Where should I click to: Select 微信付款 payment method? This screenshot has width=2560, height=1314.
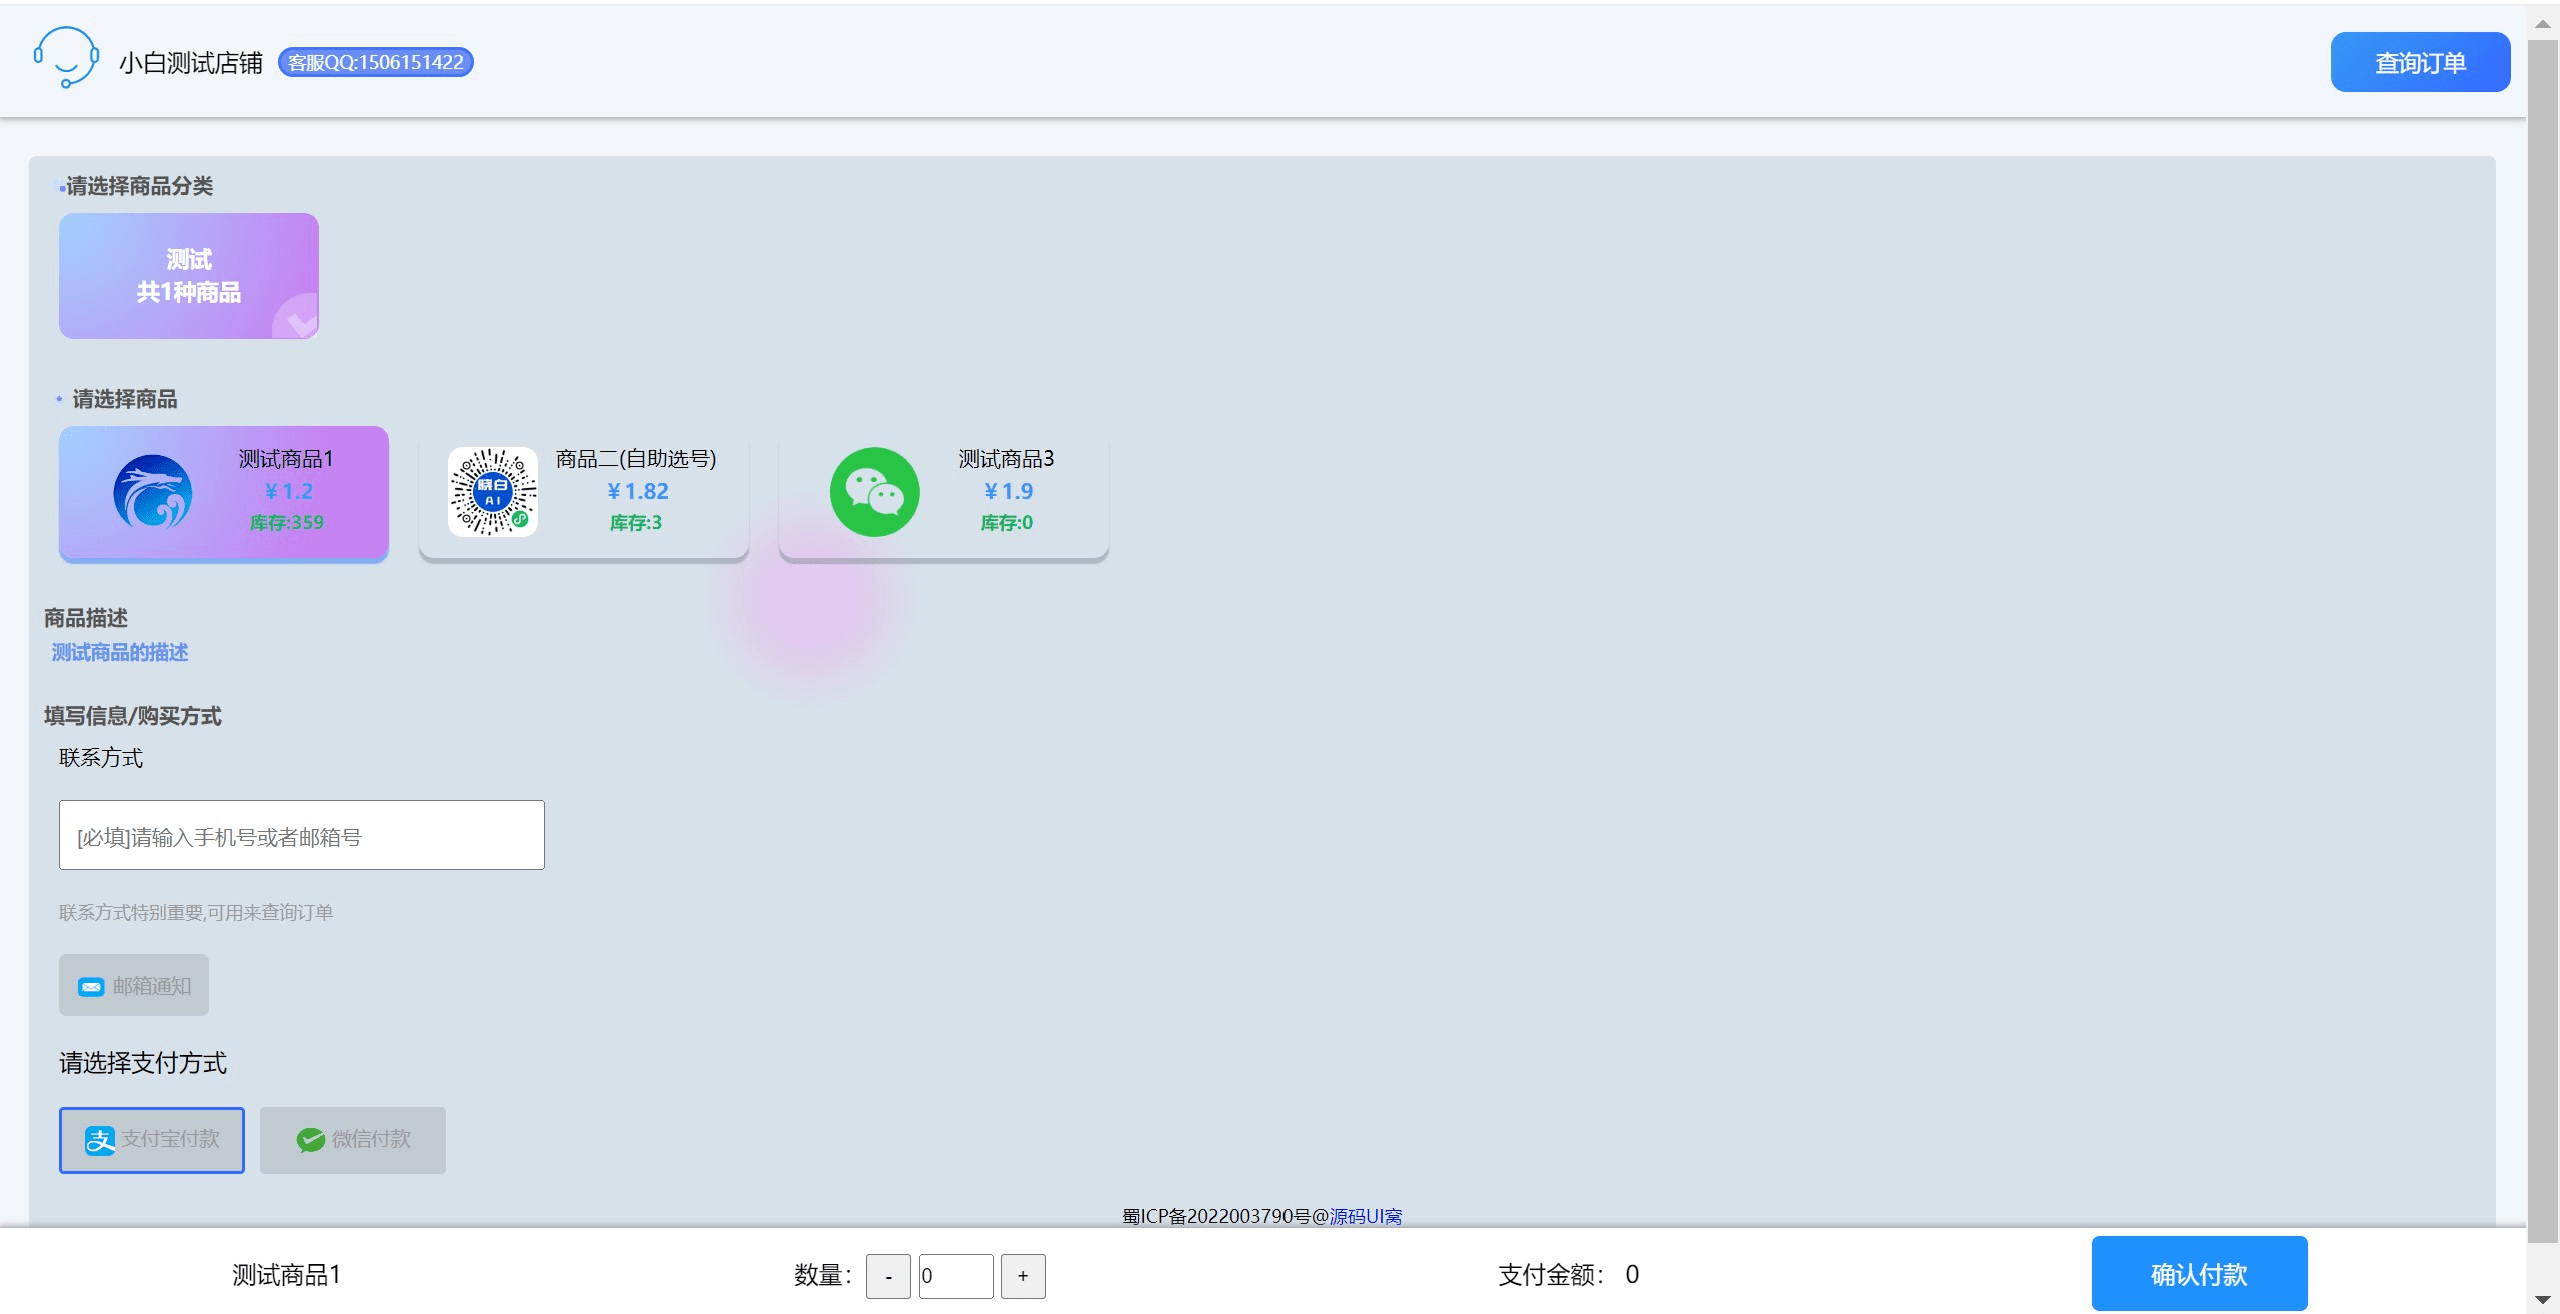click(x=353, y=1140)
